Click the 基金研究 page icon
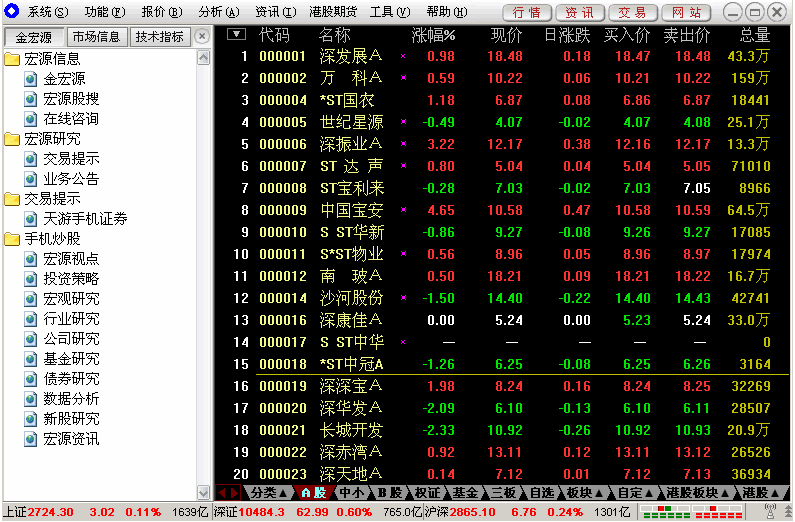Image resolution: width=795 pixels, height=522 pixels. (x=31, y=359)
